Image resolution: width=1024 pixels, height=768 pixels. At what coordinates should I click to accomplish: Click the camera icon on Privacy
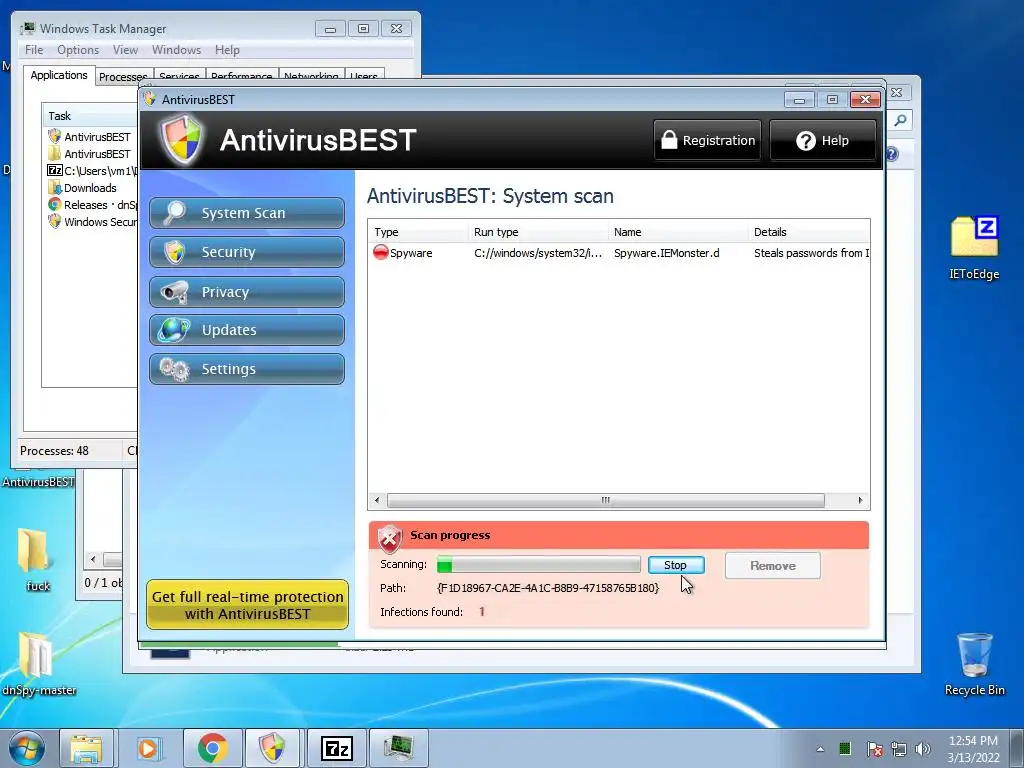click(174, 292)
